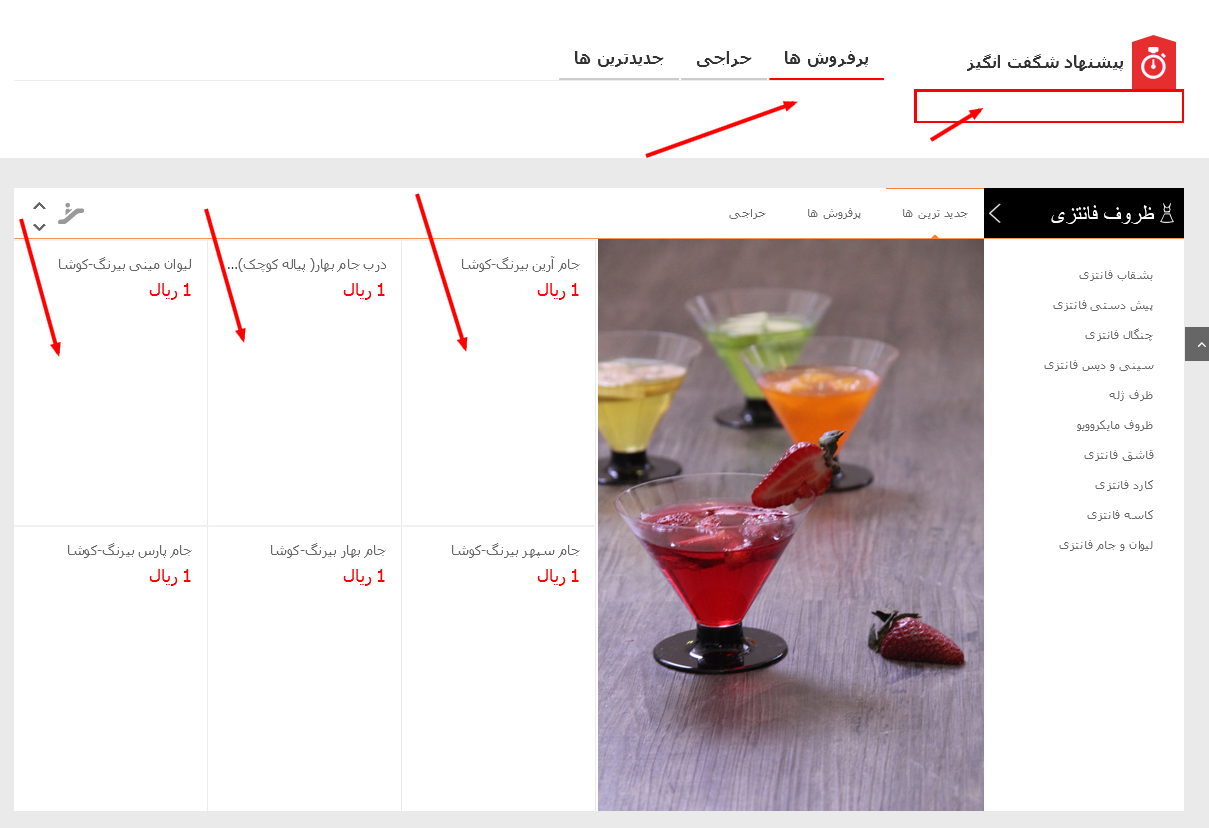Click the up arrow of the carousel
Image resolution: width=1209 pixels, height=828 pixels.
click(x=39, y=206)
